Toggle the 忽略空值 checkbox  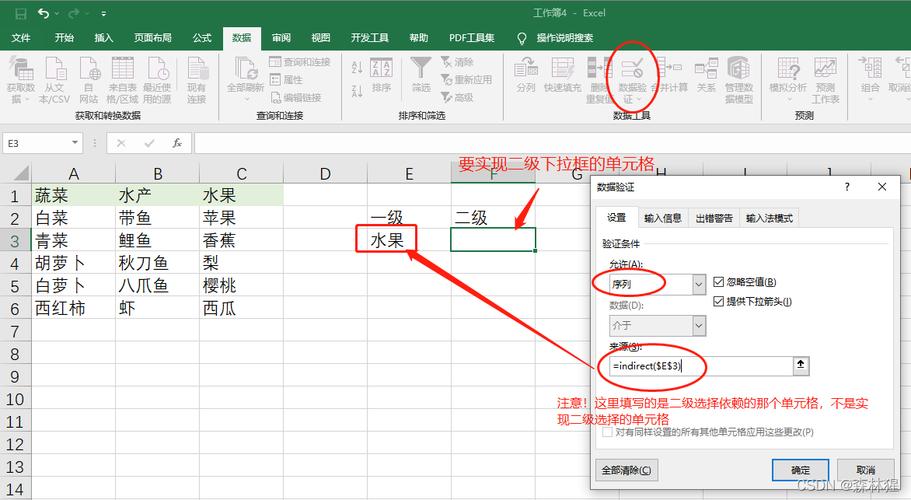(x=718, y=282)
